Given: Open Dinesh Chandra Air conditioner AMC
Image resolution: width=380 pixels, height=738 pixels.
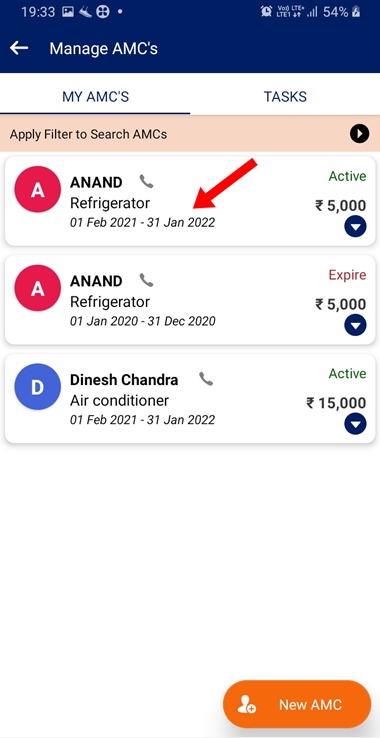Looking at the screenshot, I should (190, 399).
